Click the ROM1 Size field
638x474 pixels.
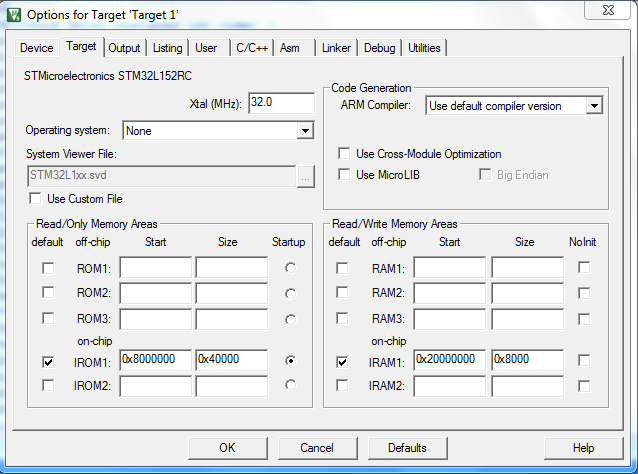(232, 267)
